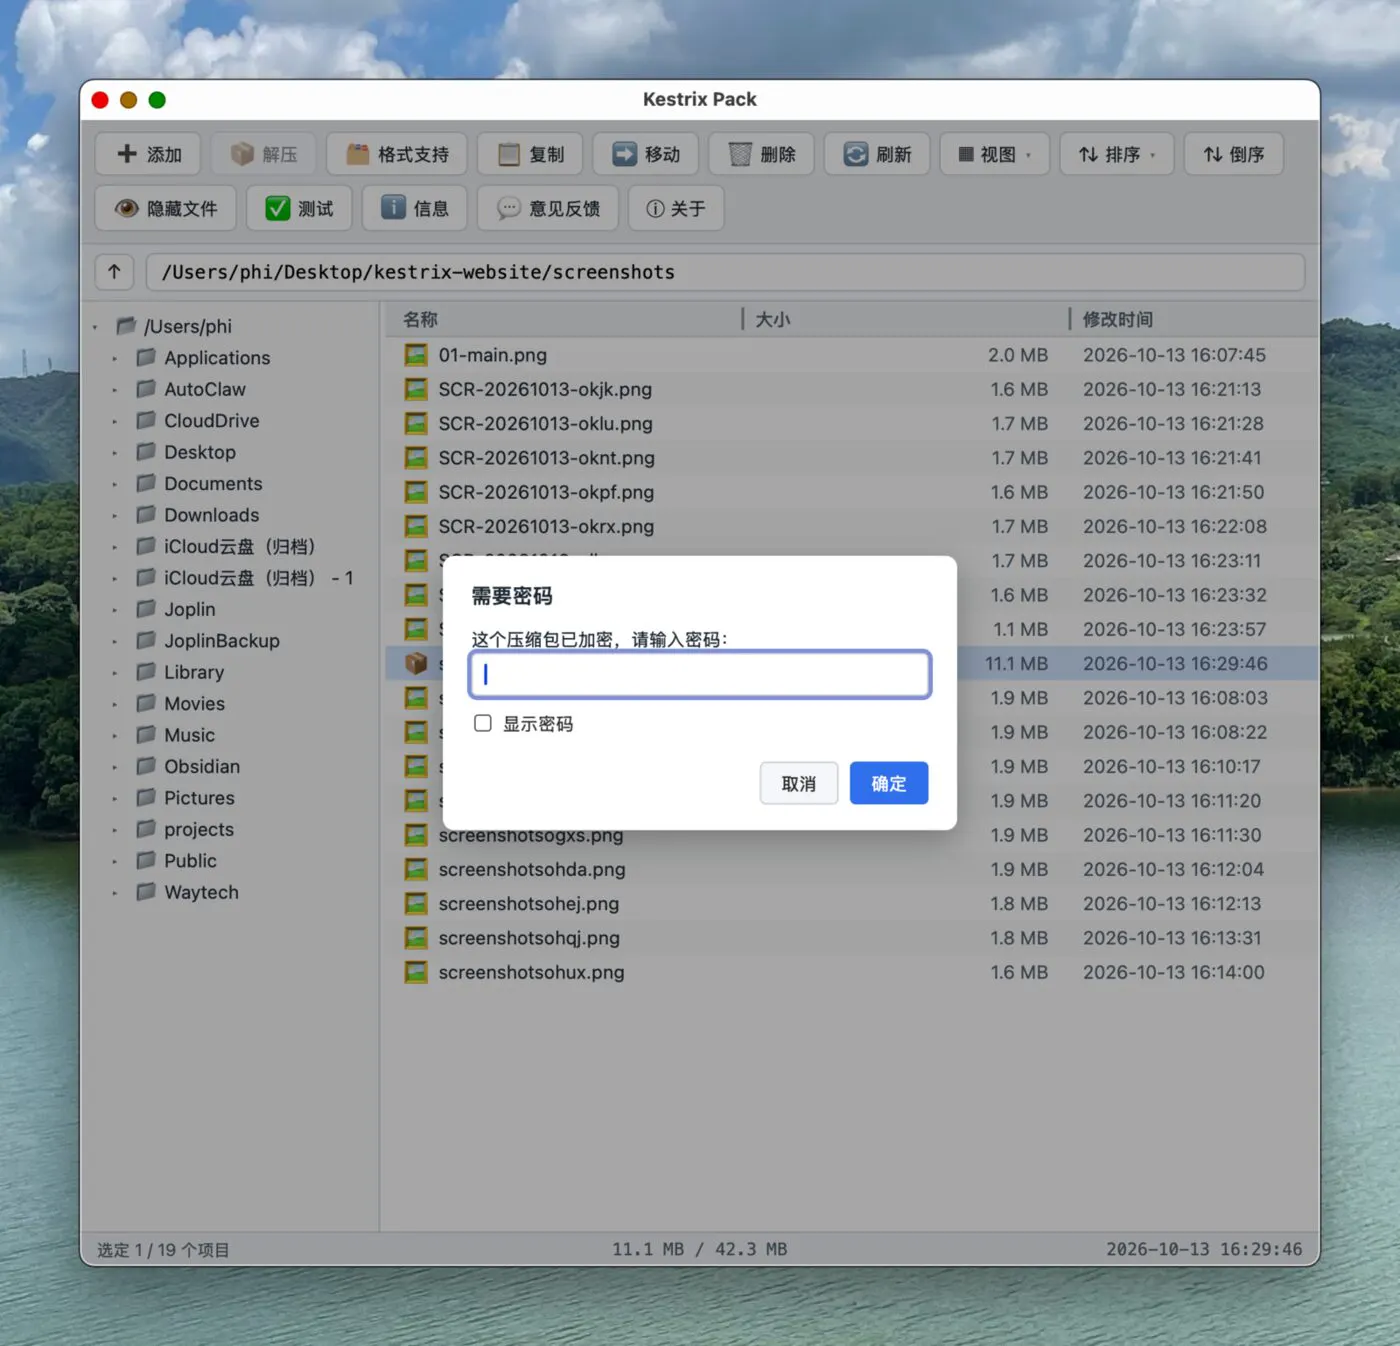Select the Pictures folder in the tree
The height and width of the screenshot is (1346, 1400).
[199, 798]
